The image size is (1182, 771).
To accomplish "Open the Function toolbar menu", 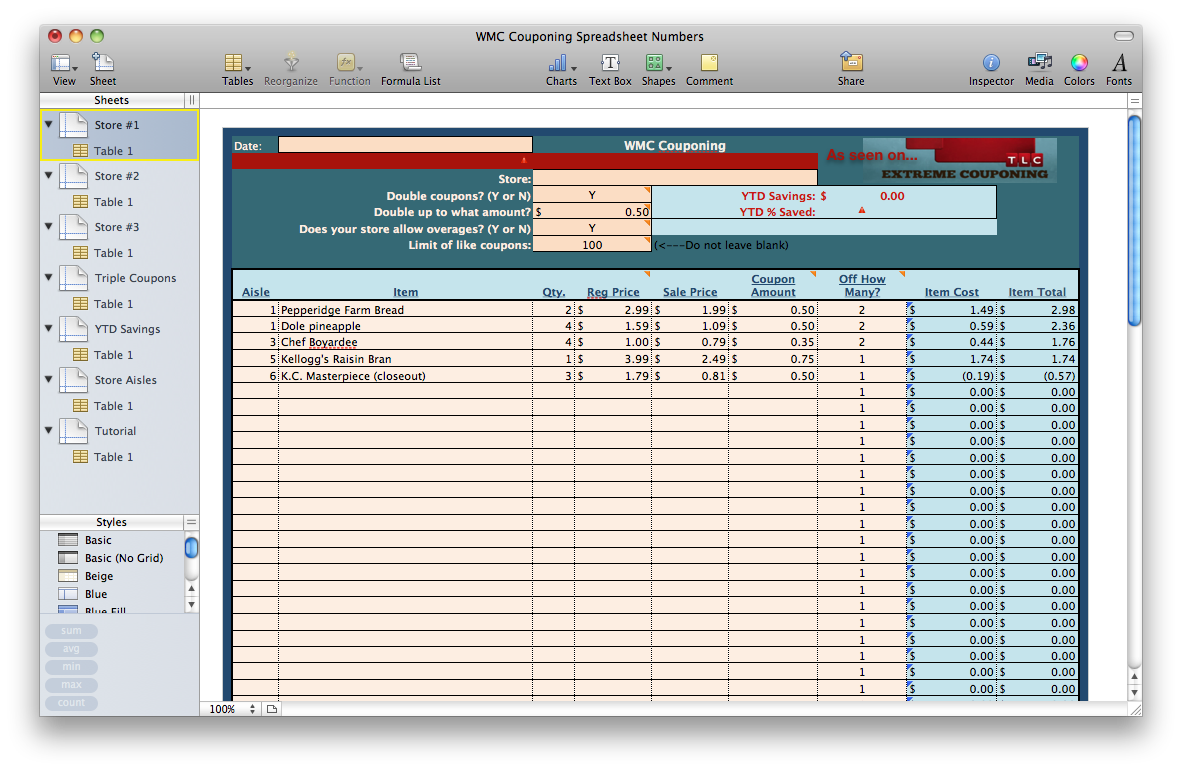I will tap(349, 69).
